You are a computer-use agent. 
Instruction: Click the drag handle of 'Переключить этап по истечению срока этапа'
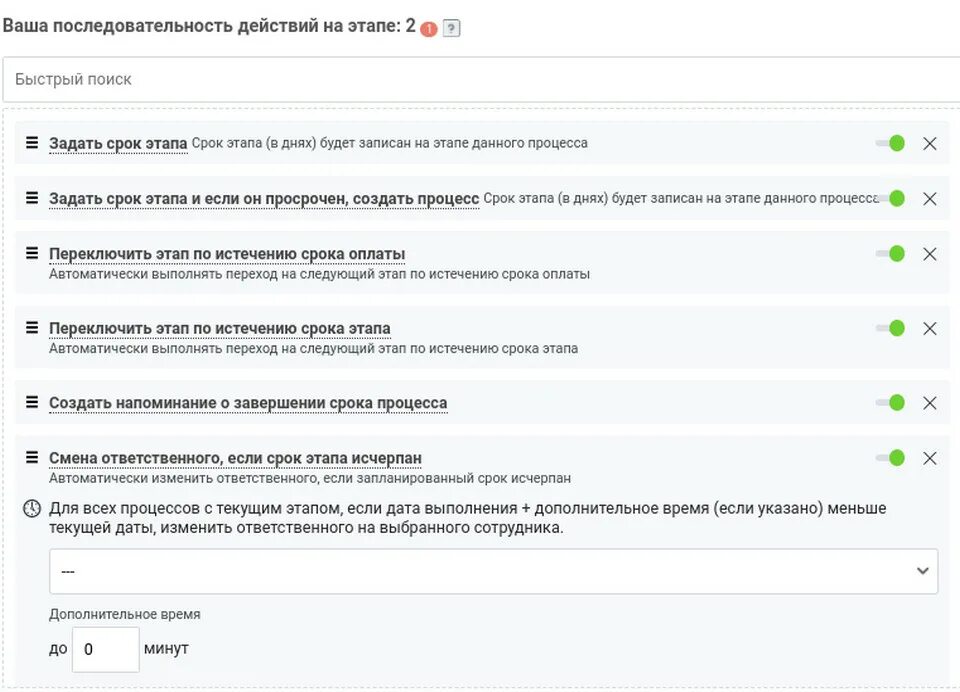[31, 327]
